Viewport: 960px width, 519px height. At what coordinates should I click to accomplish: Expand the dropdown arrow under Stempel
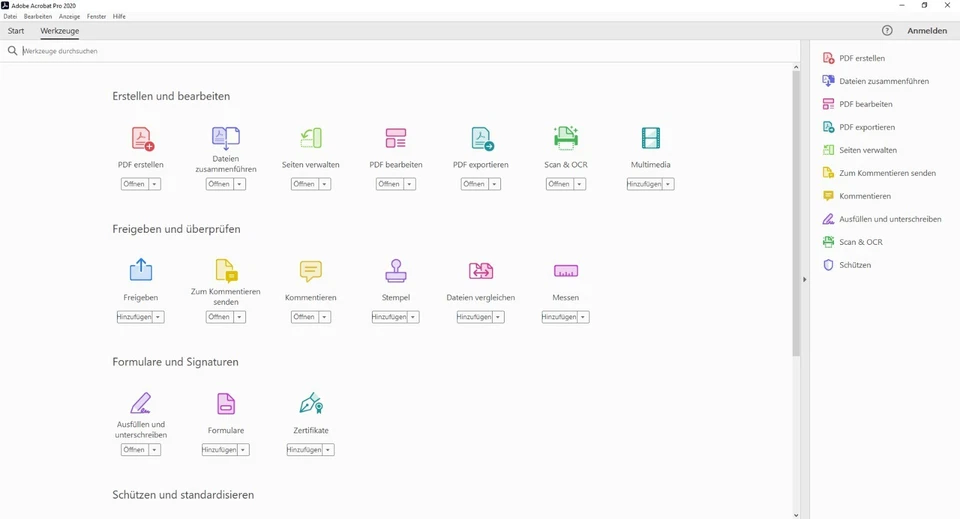click(x=413, y=317)
